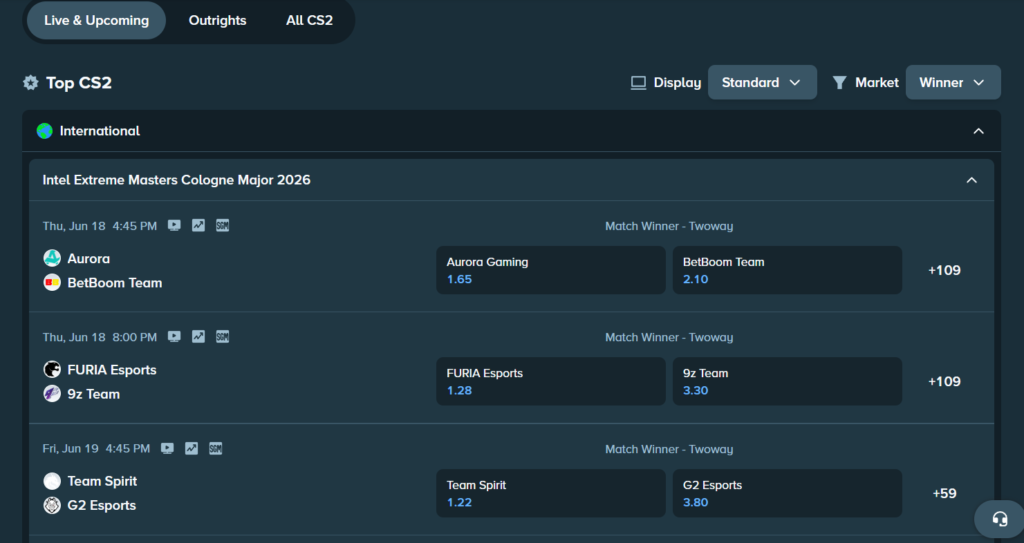Viewport: 1024px width, 543px height.
Task: Collapse Intel Extreme Masters Cologne Major section
Action: pyautogui.click(x=972, y=180)
